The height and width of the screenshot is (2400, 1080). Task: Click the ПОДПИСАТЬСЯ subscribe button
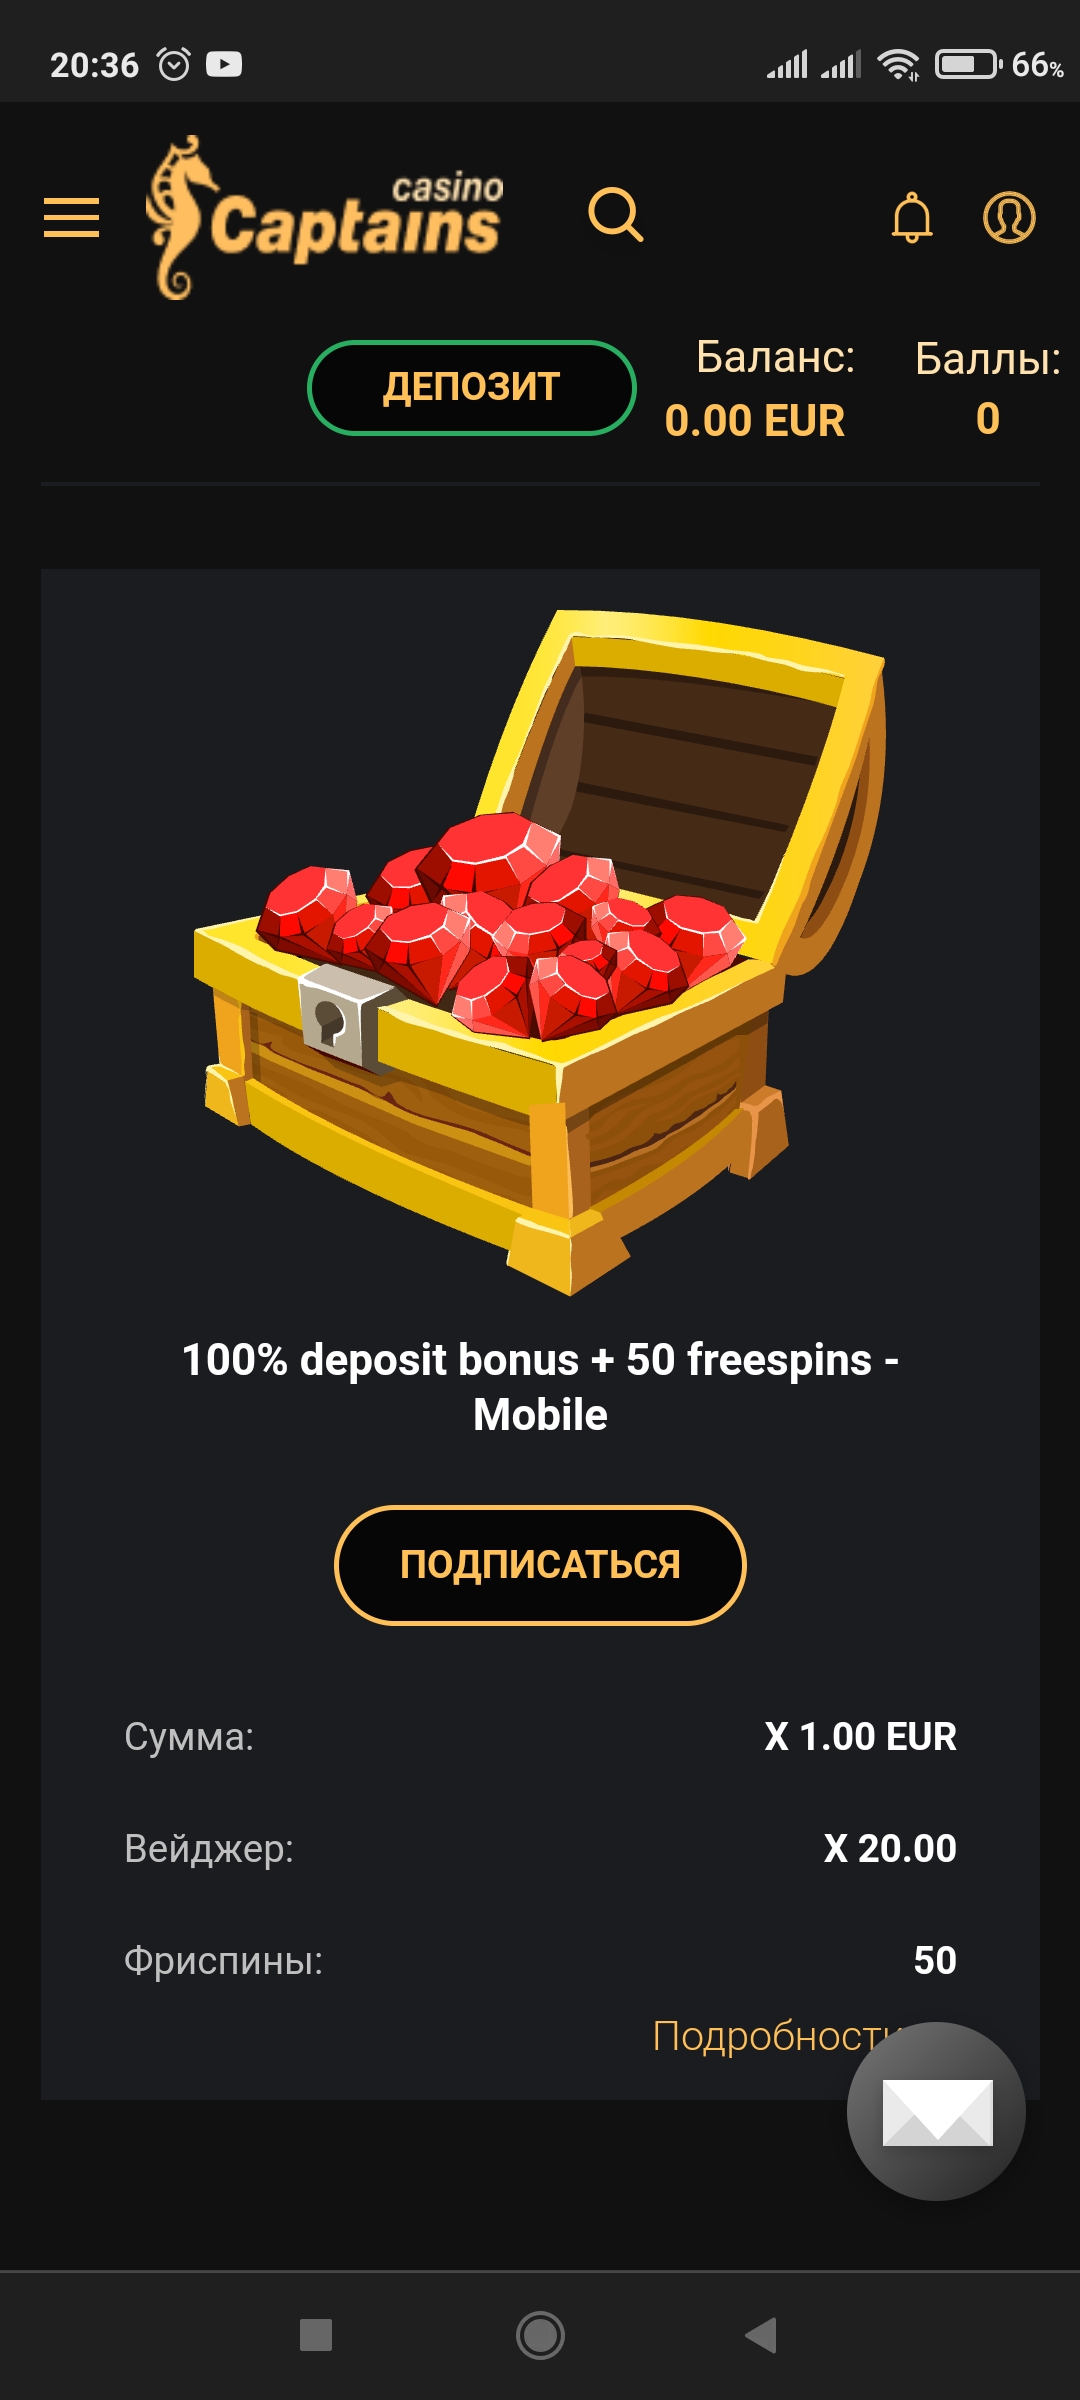[540, 1565]
